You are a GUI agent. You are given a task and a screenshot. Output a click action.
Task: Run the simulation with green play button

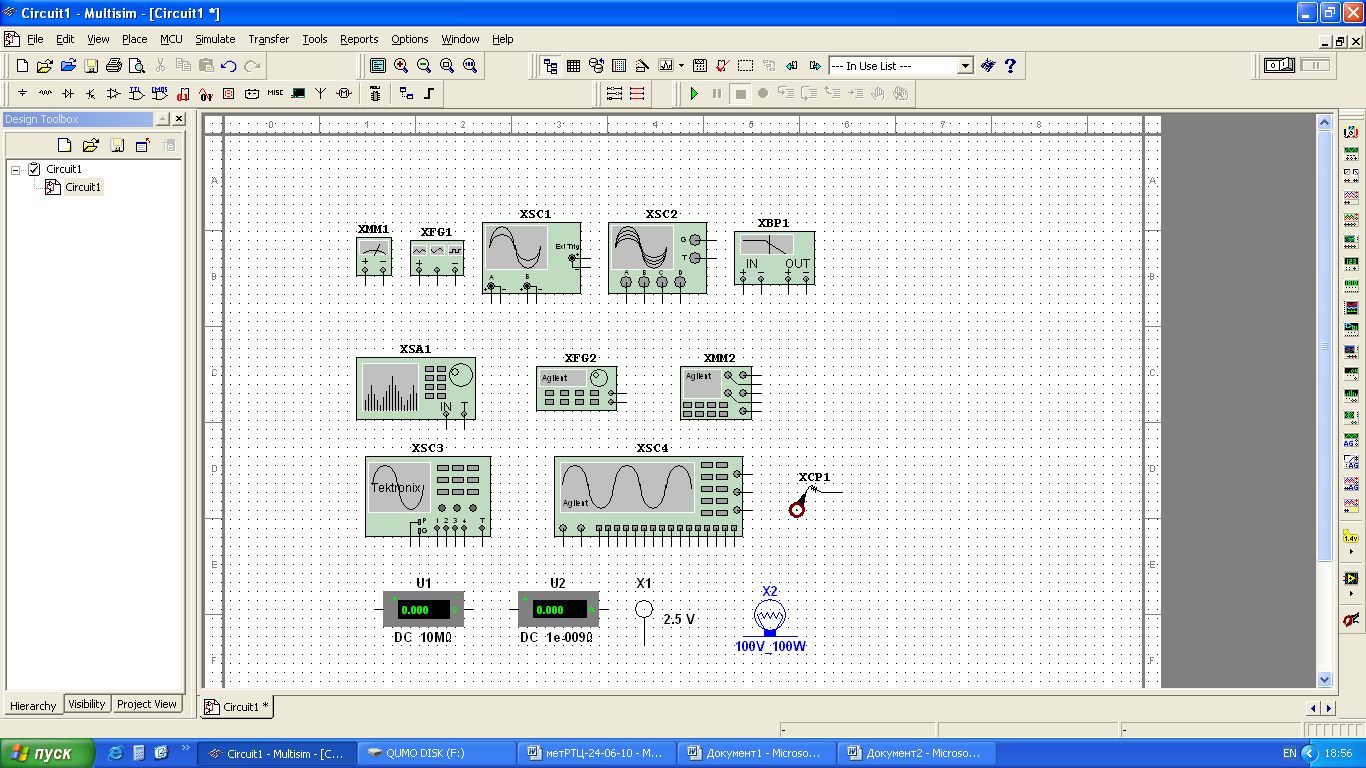coord(694,93)
